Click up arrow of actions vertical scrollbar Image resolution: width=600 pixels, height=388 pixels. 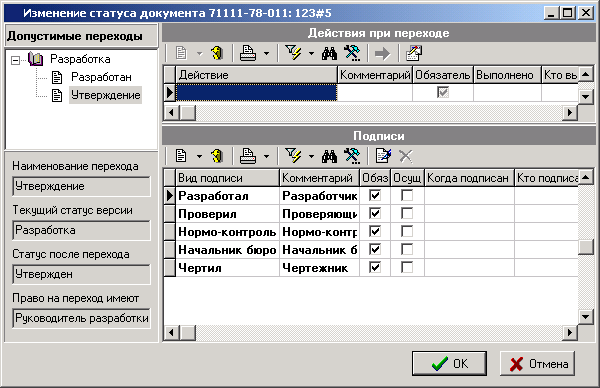[x=585, y=74]
